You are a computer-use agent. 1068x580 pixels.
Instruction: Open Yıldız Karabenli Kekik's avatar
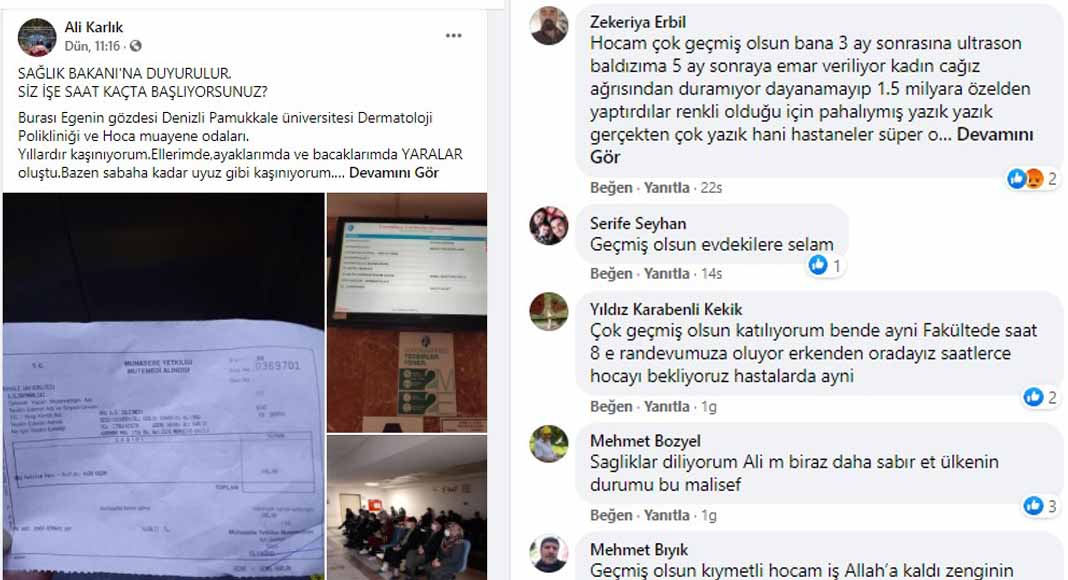(x=549, y=311)
